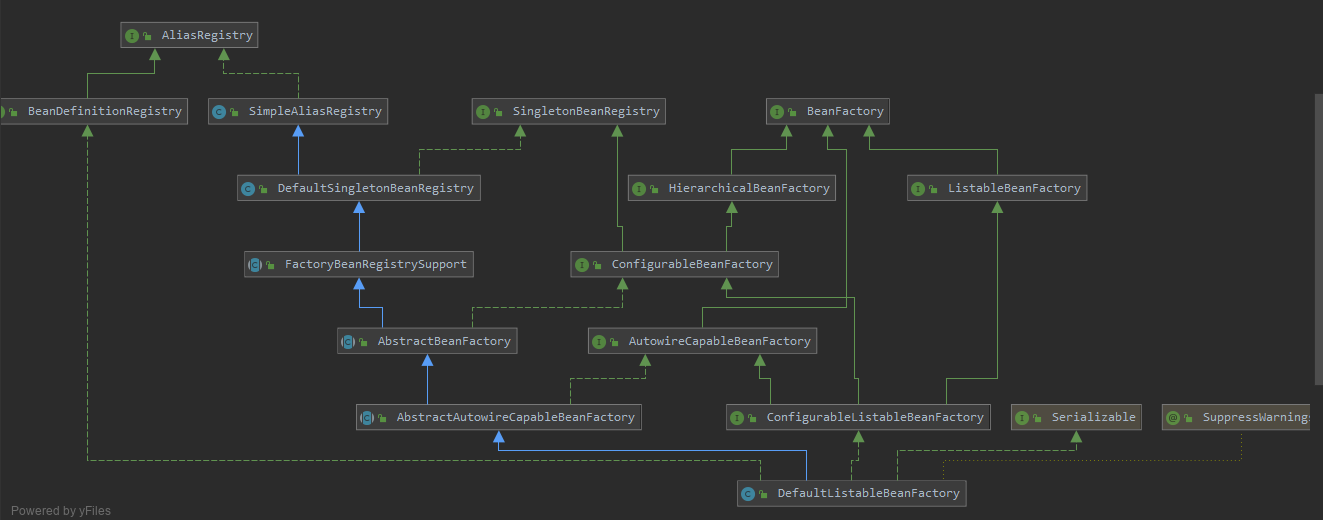This screenshot has width=1323, height=520.
Task: Click the abstract class icon of AbstractBeanFactory
Action: tap(348, 341)
